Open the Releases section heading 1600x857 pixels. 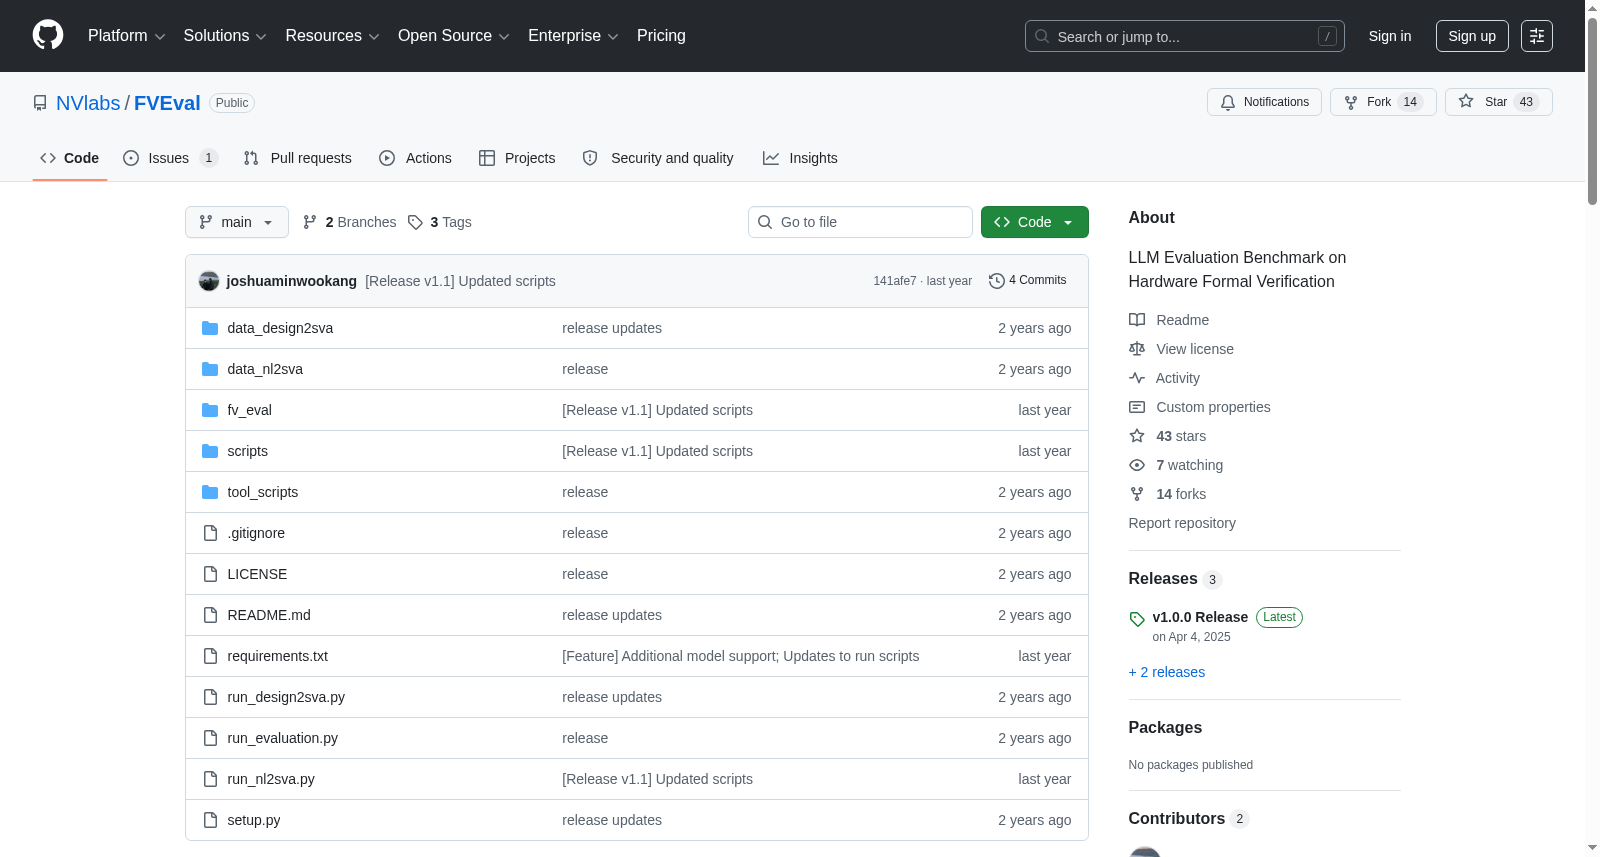pyautogui.click(x=1163, y=579)
